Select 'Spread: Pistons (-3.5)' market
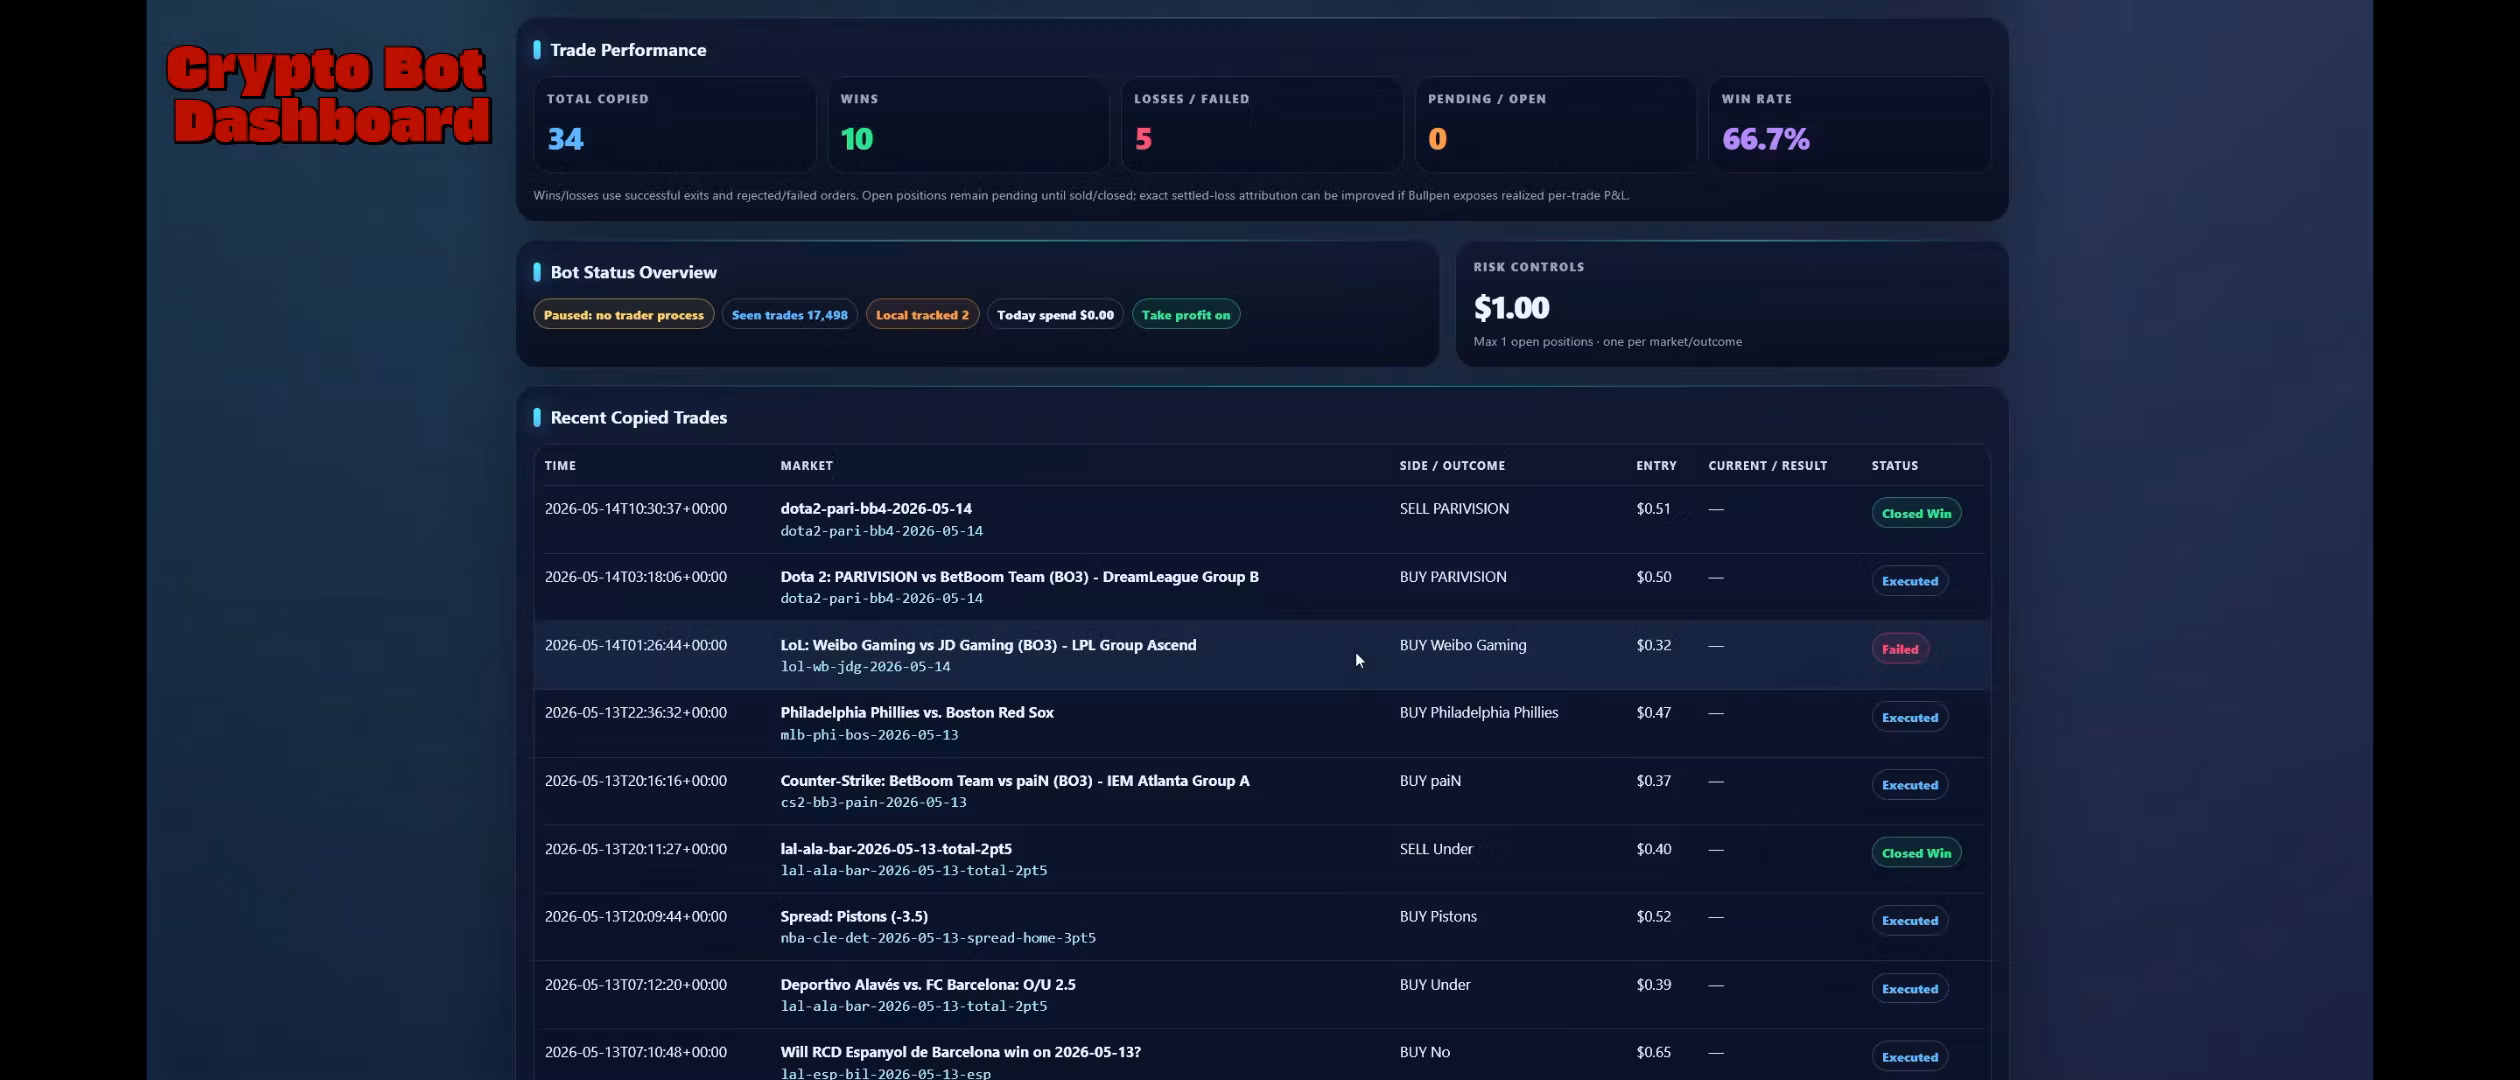The image size is (2520, 1080). tap(854, 917)
